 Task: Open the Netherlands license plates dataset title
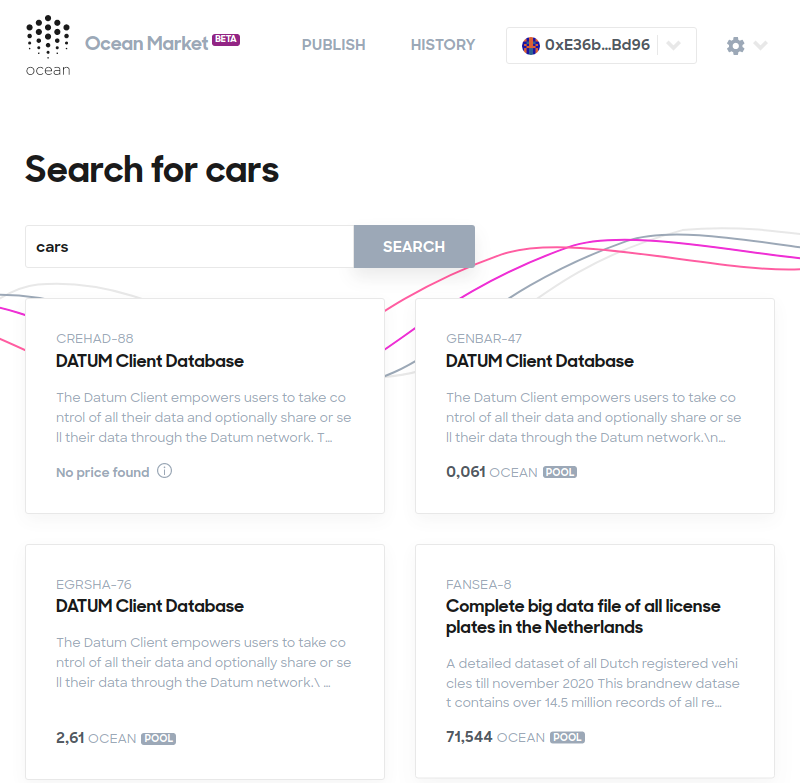(583, 616)
